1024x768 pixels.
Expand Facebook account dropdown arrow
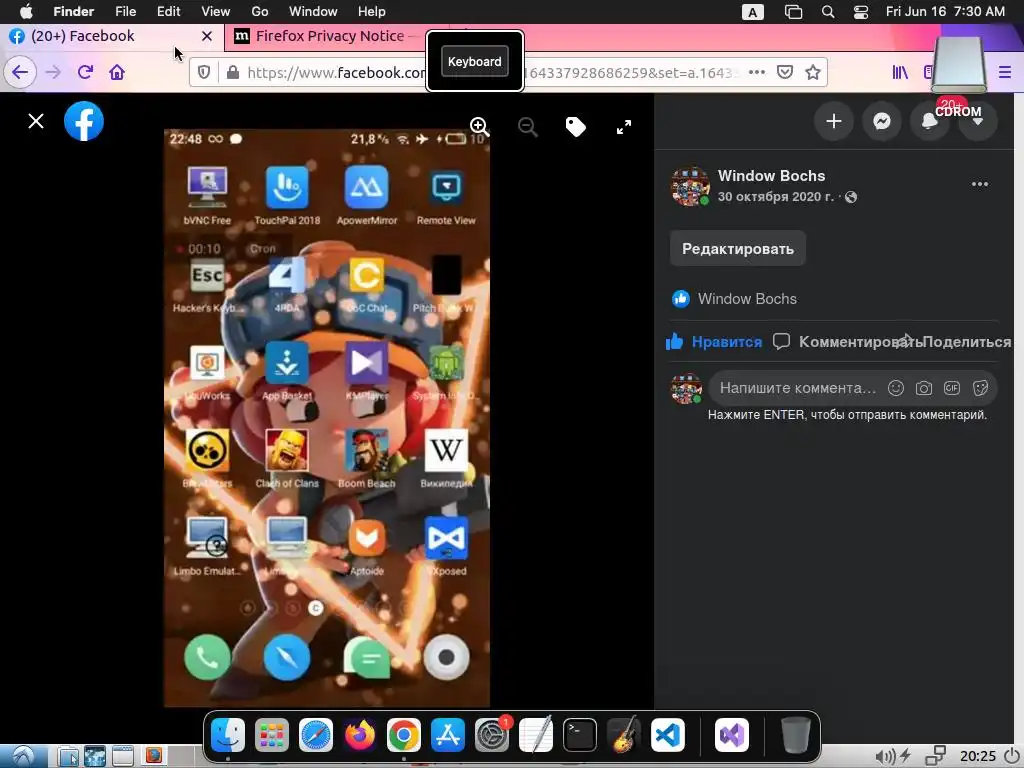point(978,121)
